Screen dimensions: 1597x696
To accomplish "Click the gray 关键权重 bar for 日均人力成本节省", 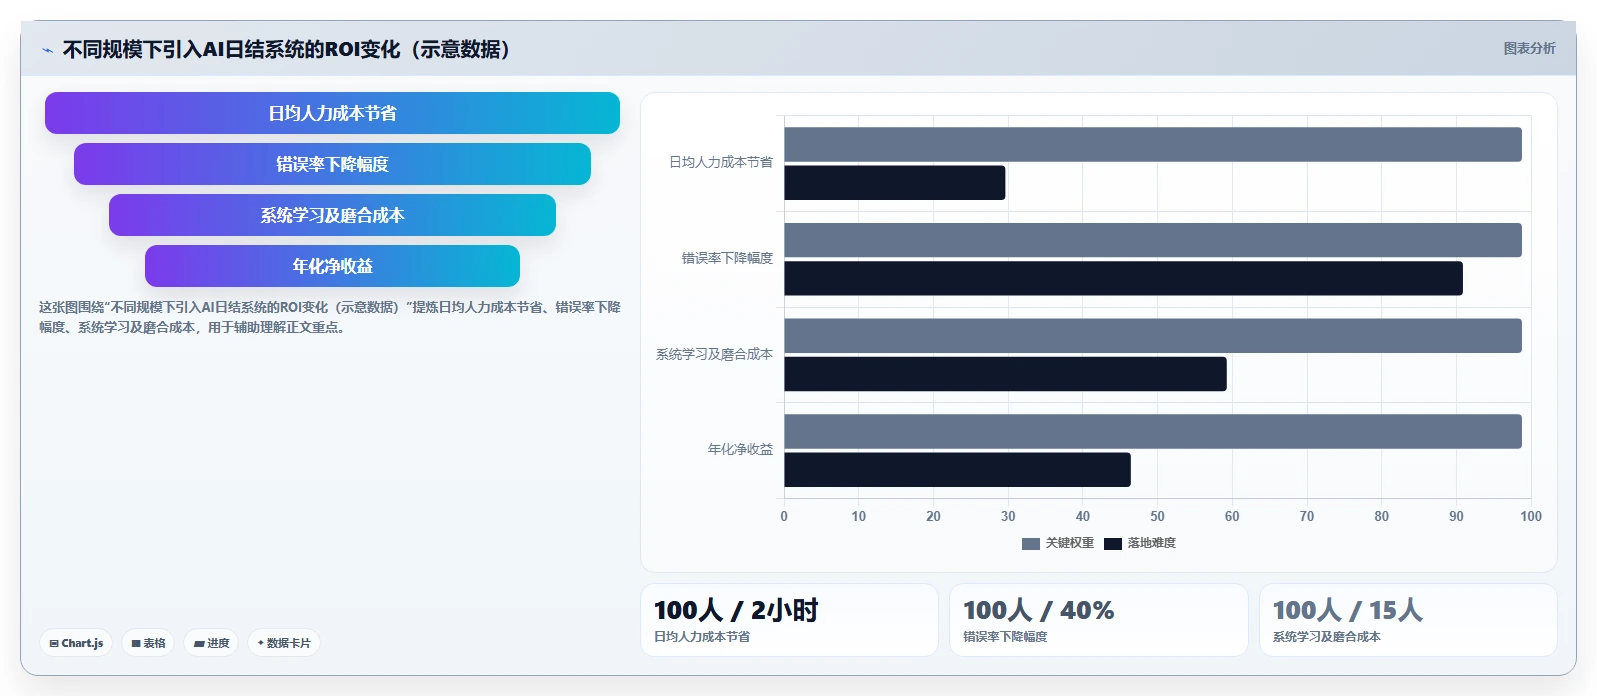I will pos(1153,144).
